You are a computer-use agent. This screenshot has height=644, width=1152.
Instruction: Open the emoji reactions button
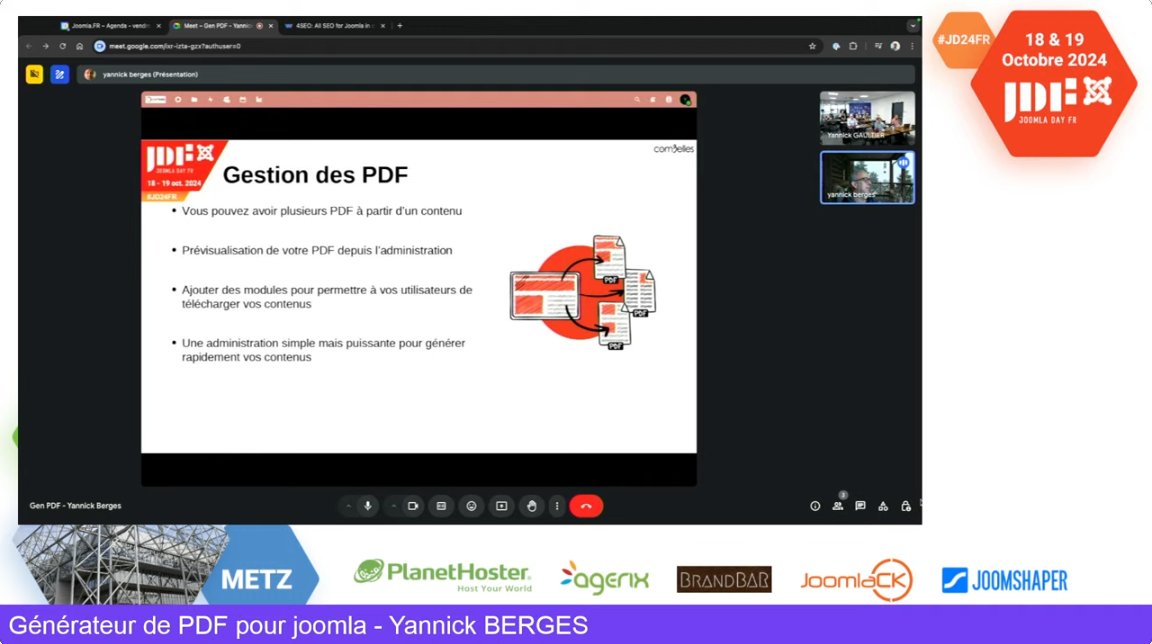[472, 506]
